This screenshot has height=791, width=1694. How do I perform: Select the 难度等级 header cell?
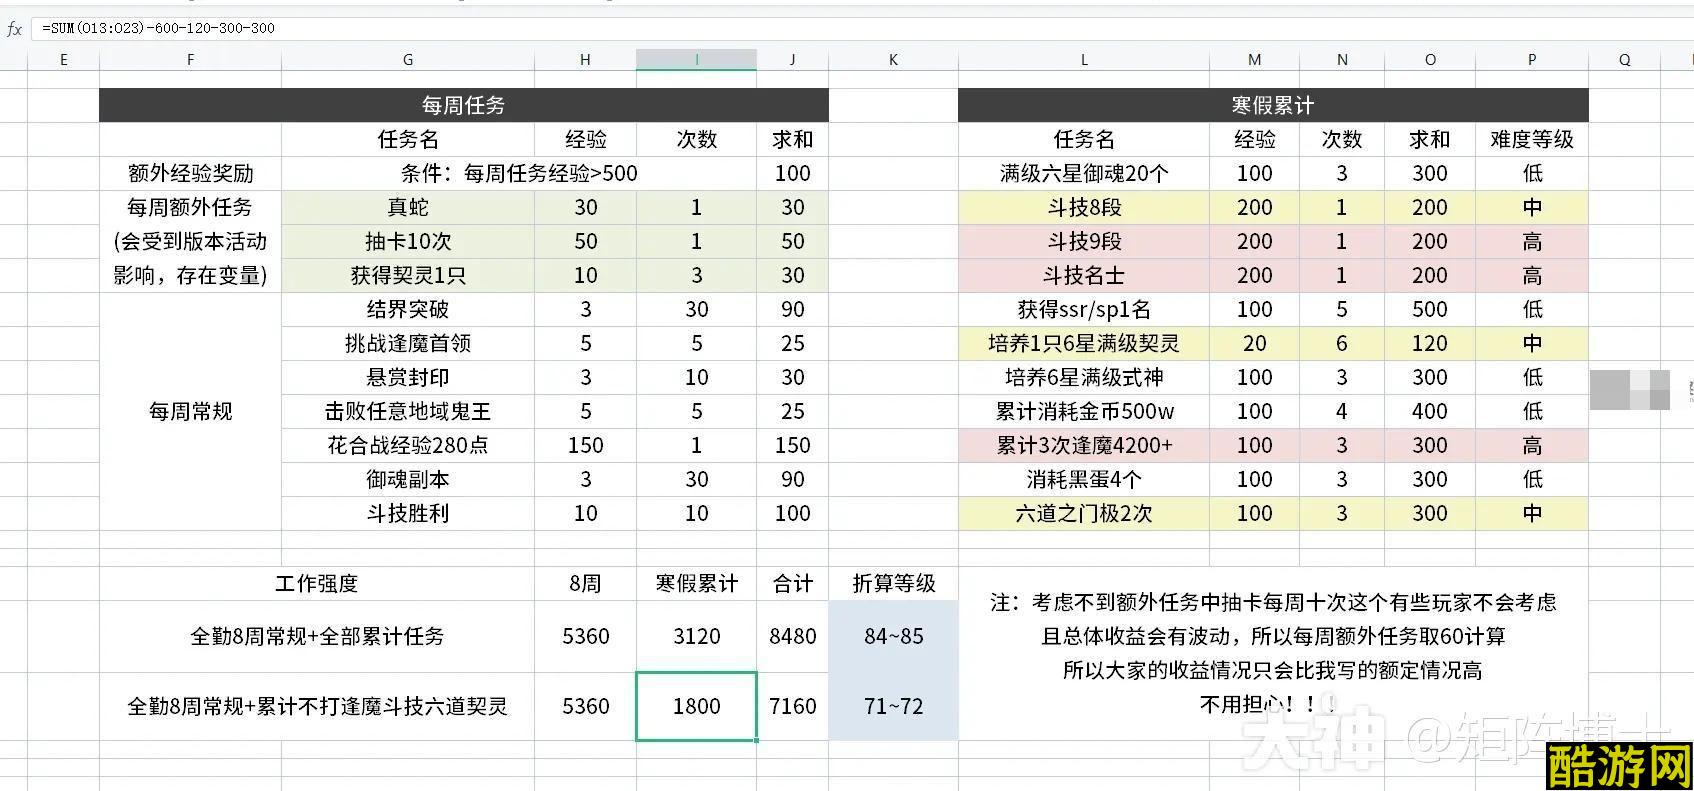[x=1532, y=139]
